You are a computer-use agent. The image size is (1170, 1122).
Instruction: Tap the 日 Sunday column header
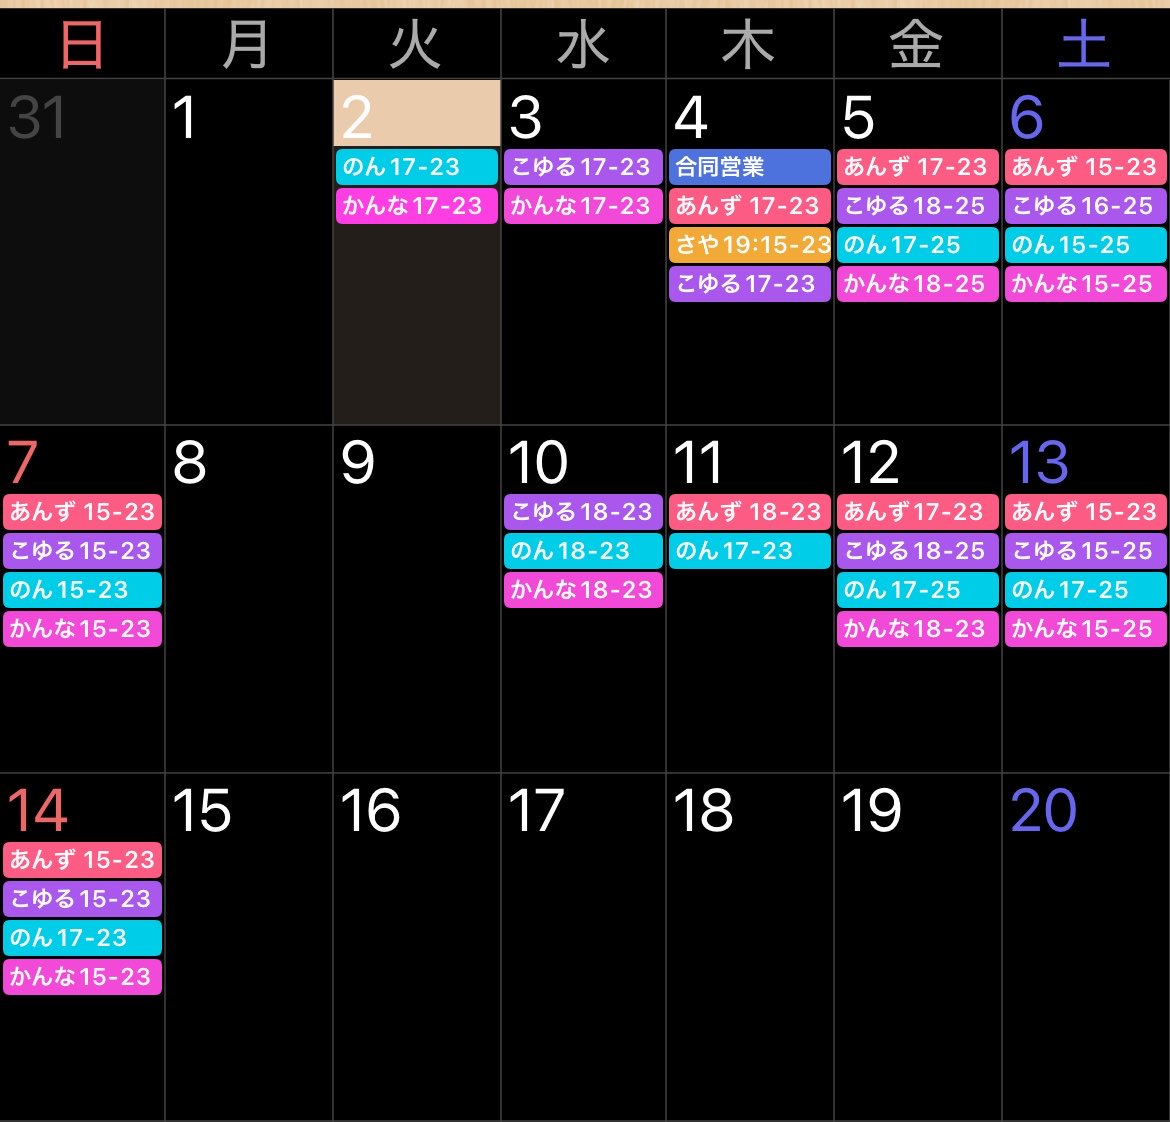click(81, 44)
